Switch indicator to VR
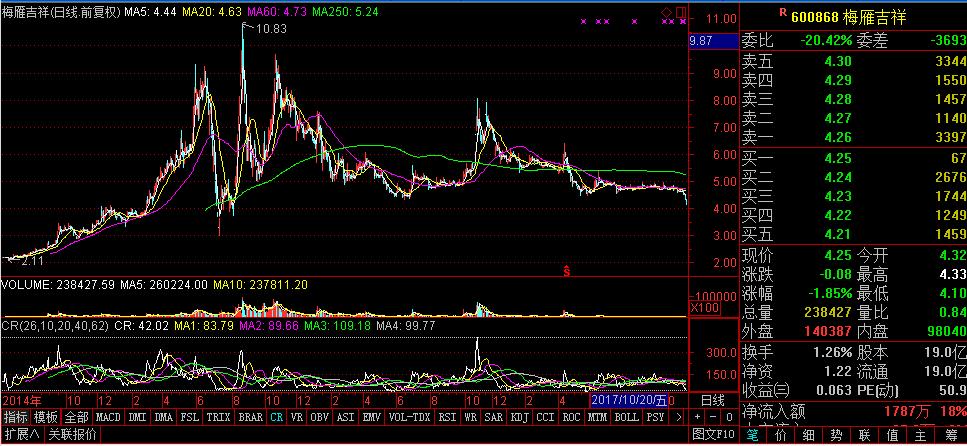 pos(297,417)
